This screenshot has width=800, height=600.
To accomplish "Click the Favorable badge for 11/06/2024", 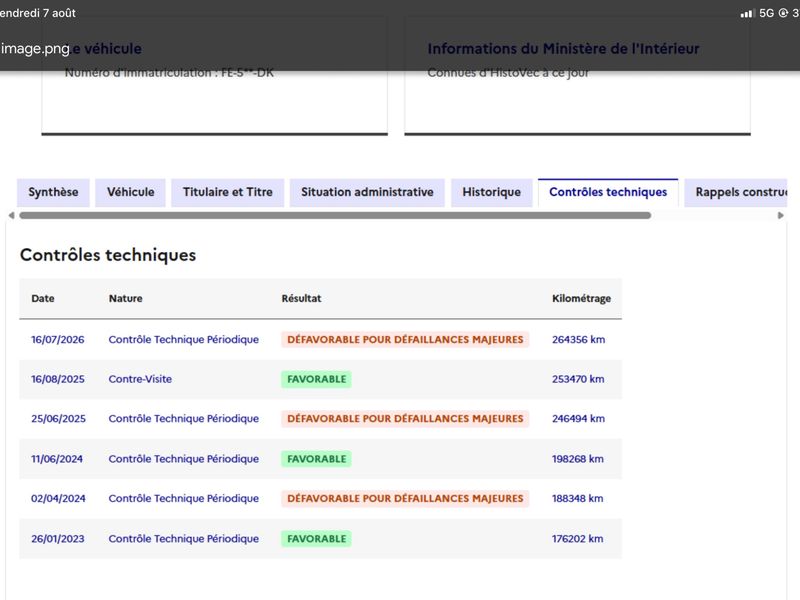I will point(316,459).
